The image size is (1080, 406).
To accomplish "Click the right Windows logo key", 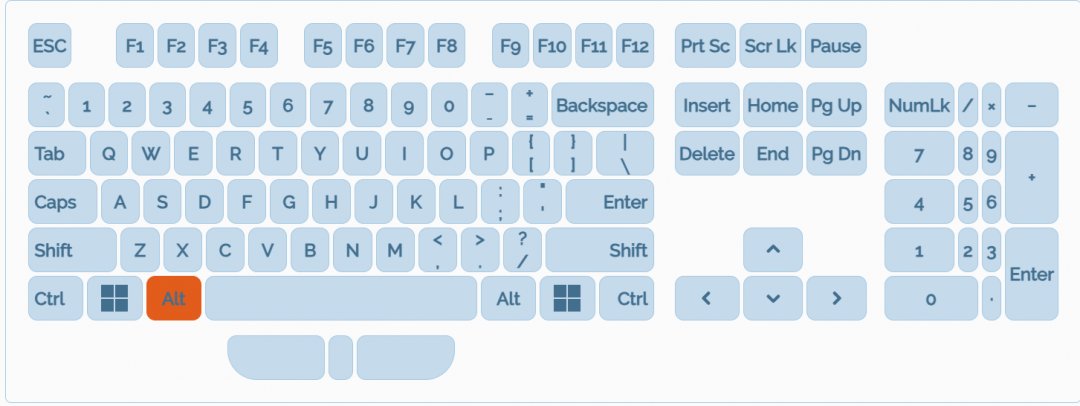I will [x=567, y=298].
